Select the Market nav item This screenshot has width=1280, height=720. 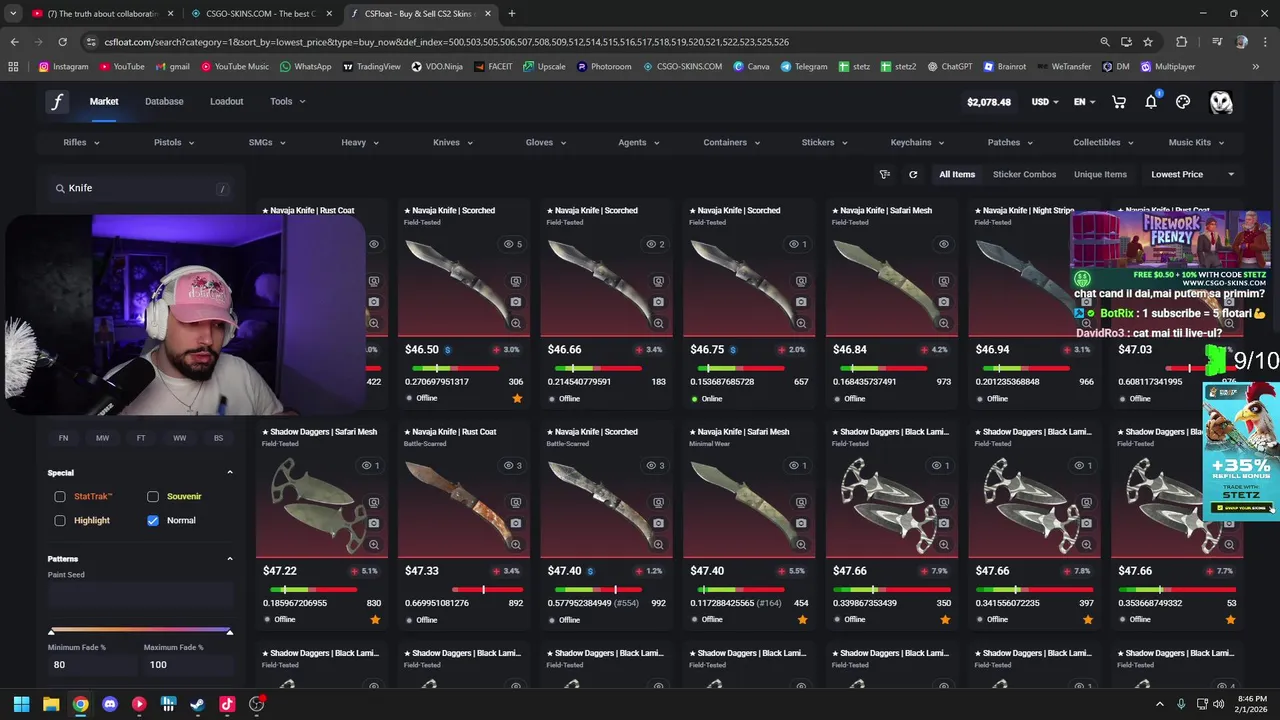104,101
